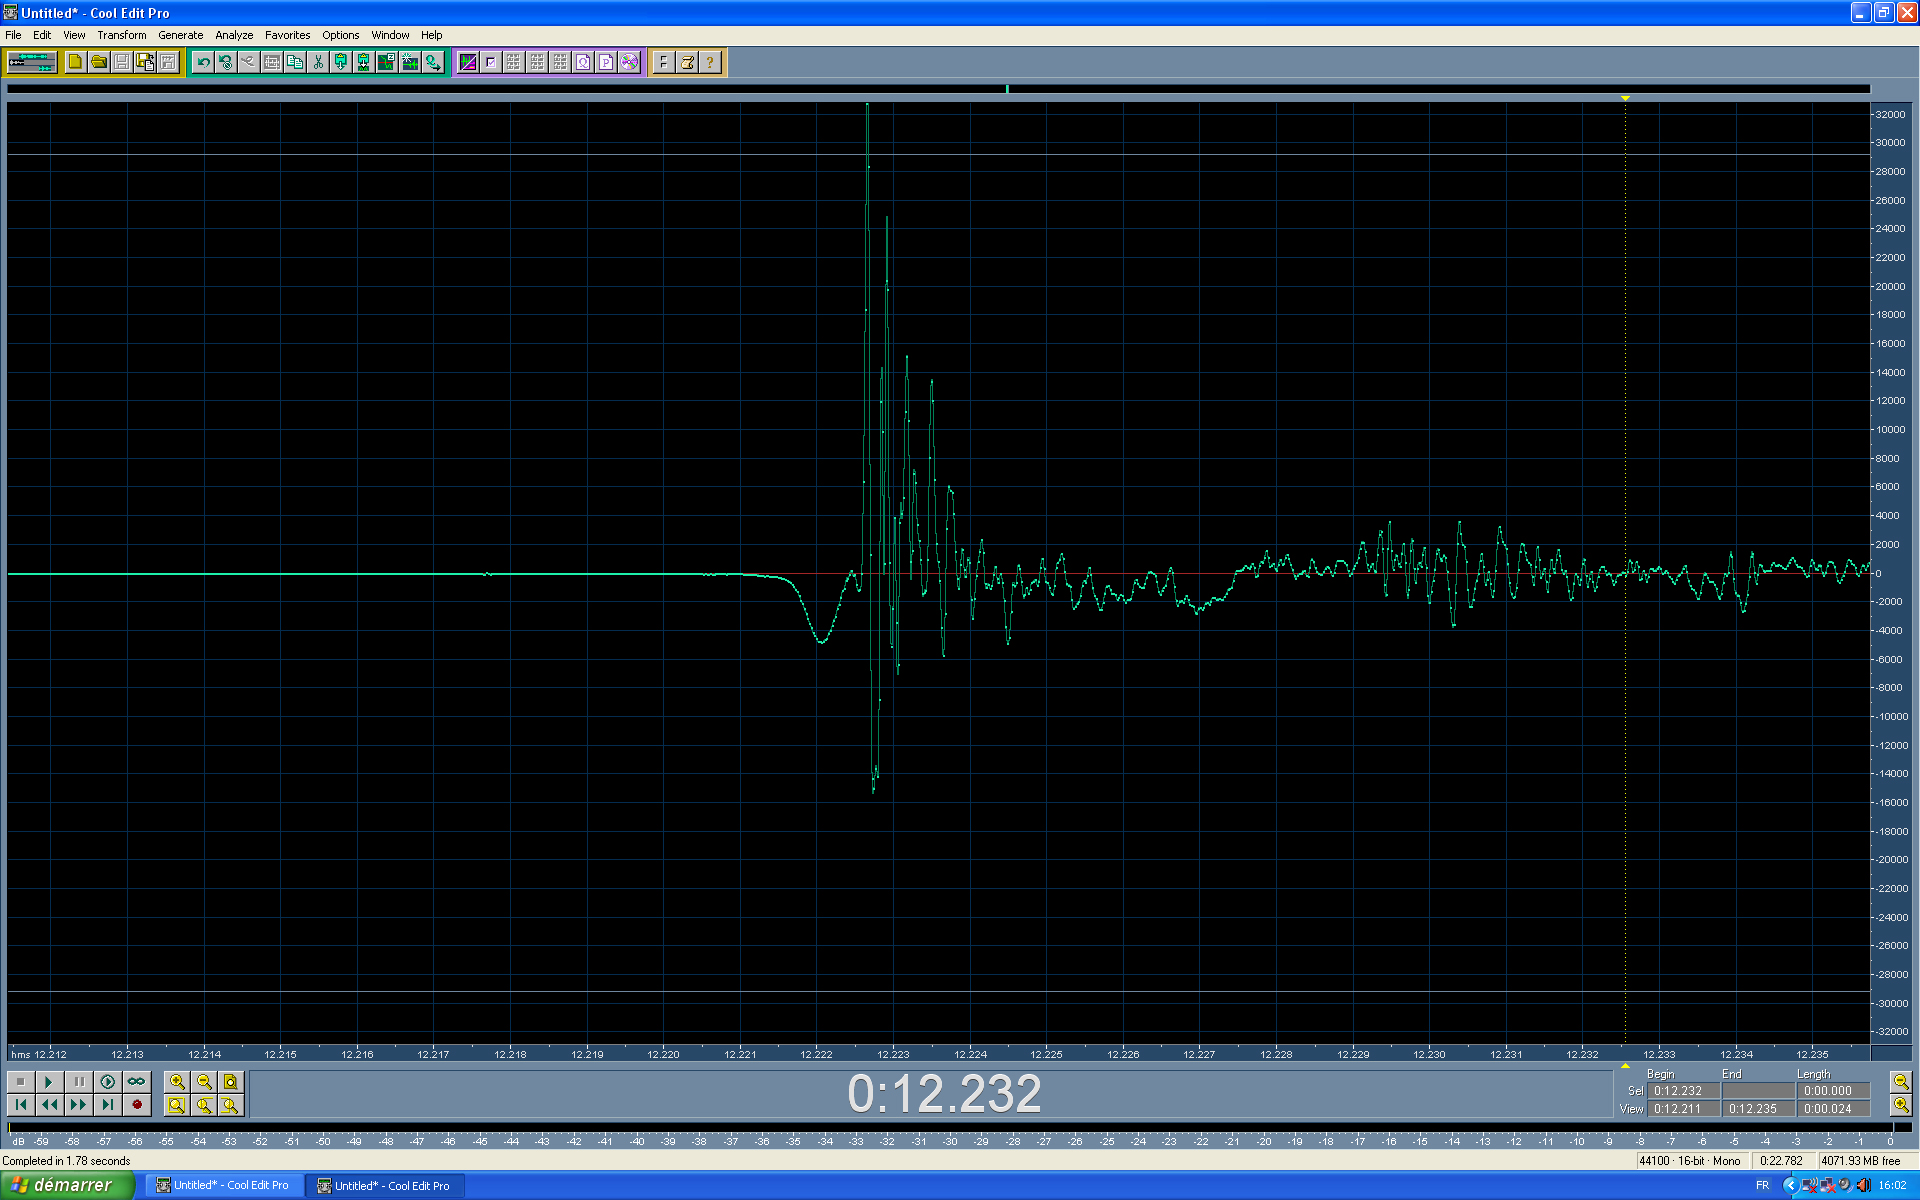Image resolution: width=1920 pixels, height=1200 pixels.
Task: Click the démarrer Start button
Action: tap(67, 1185)
